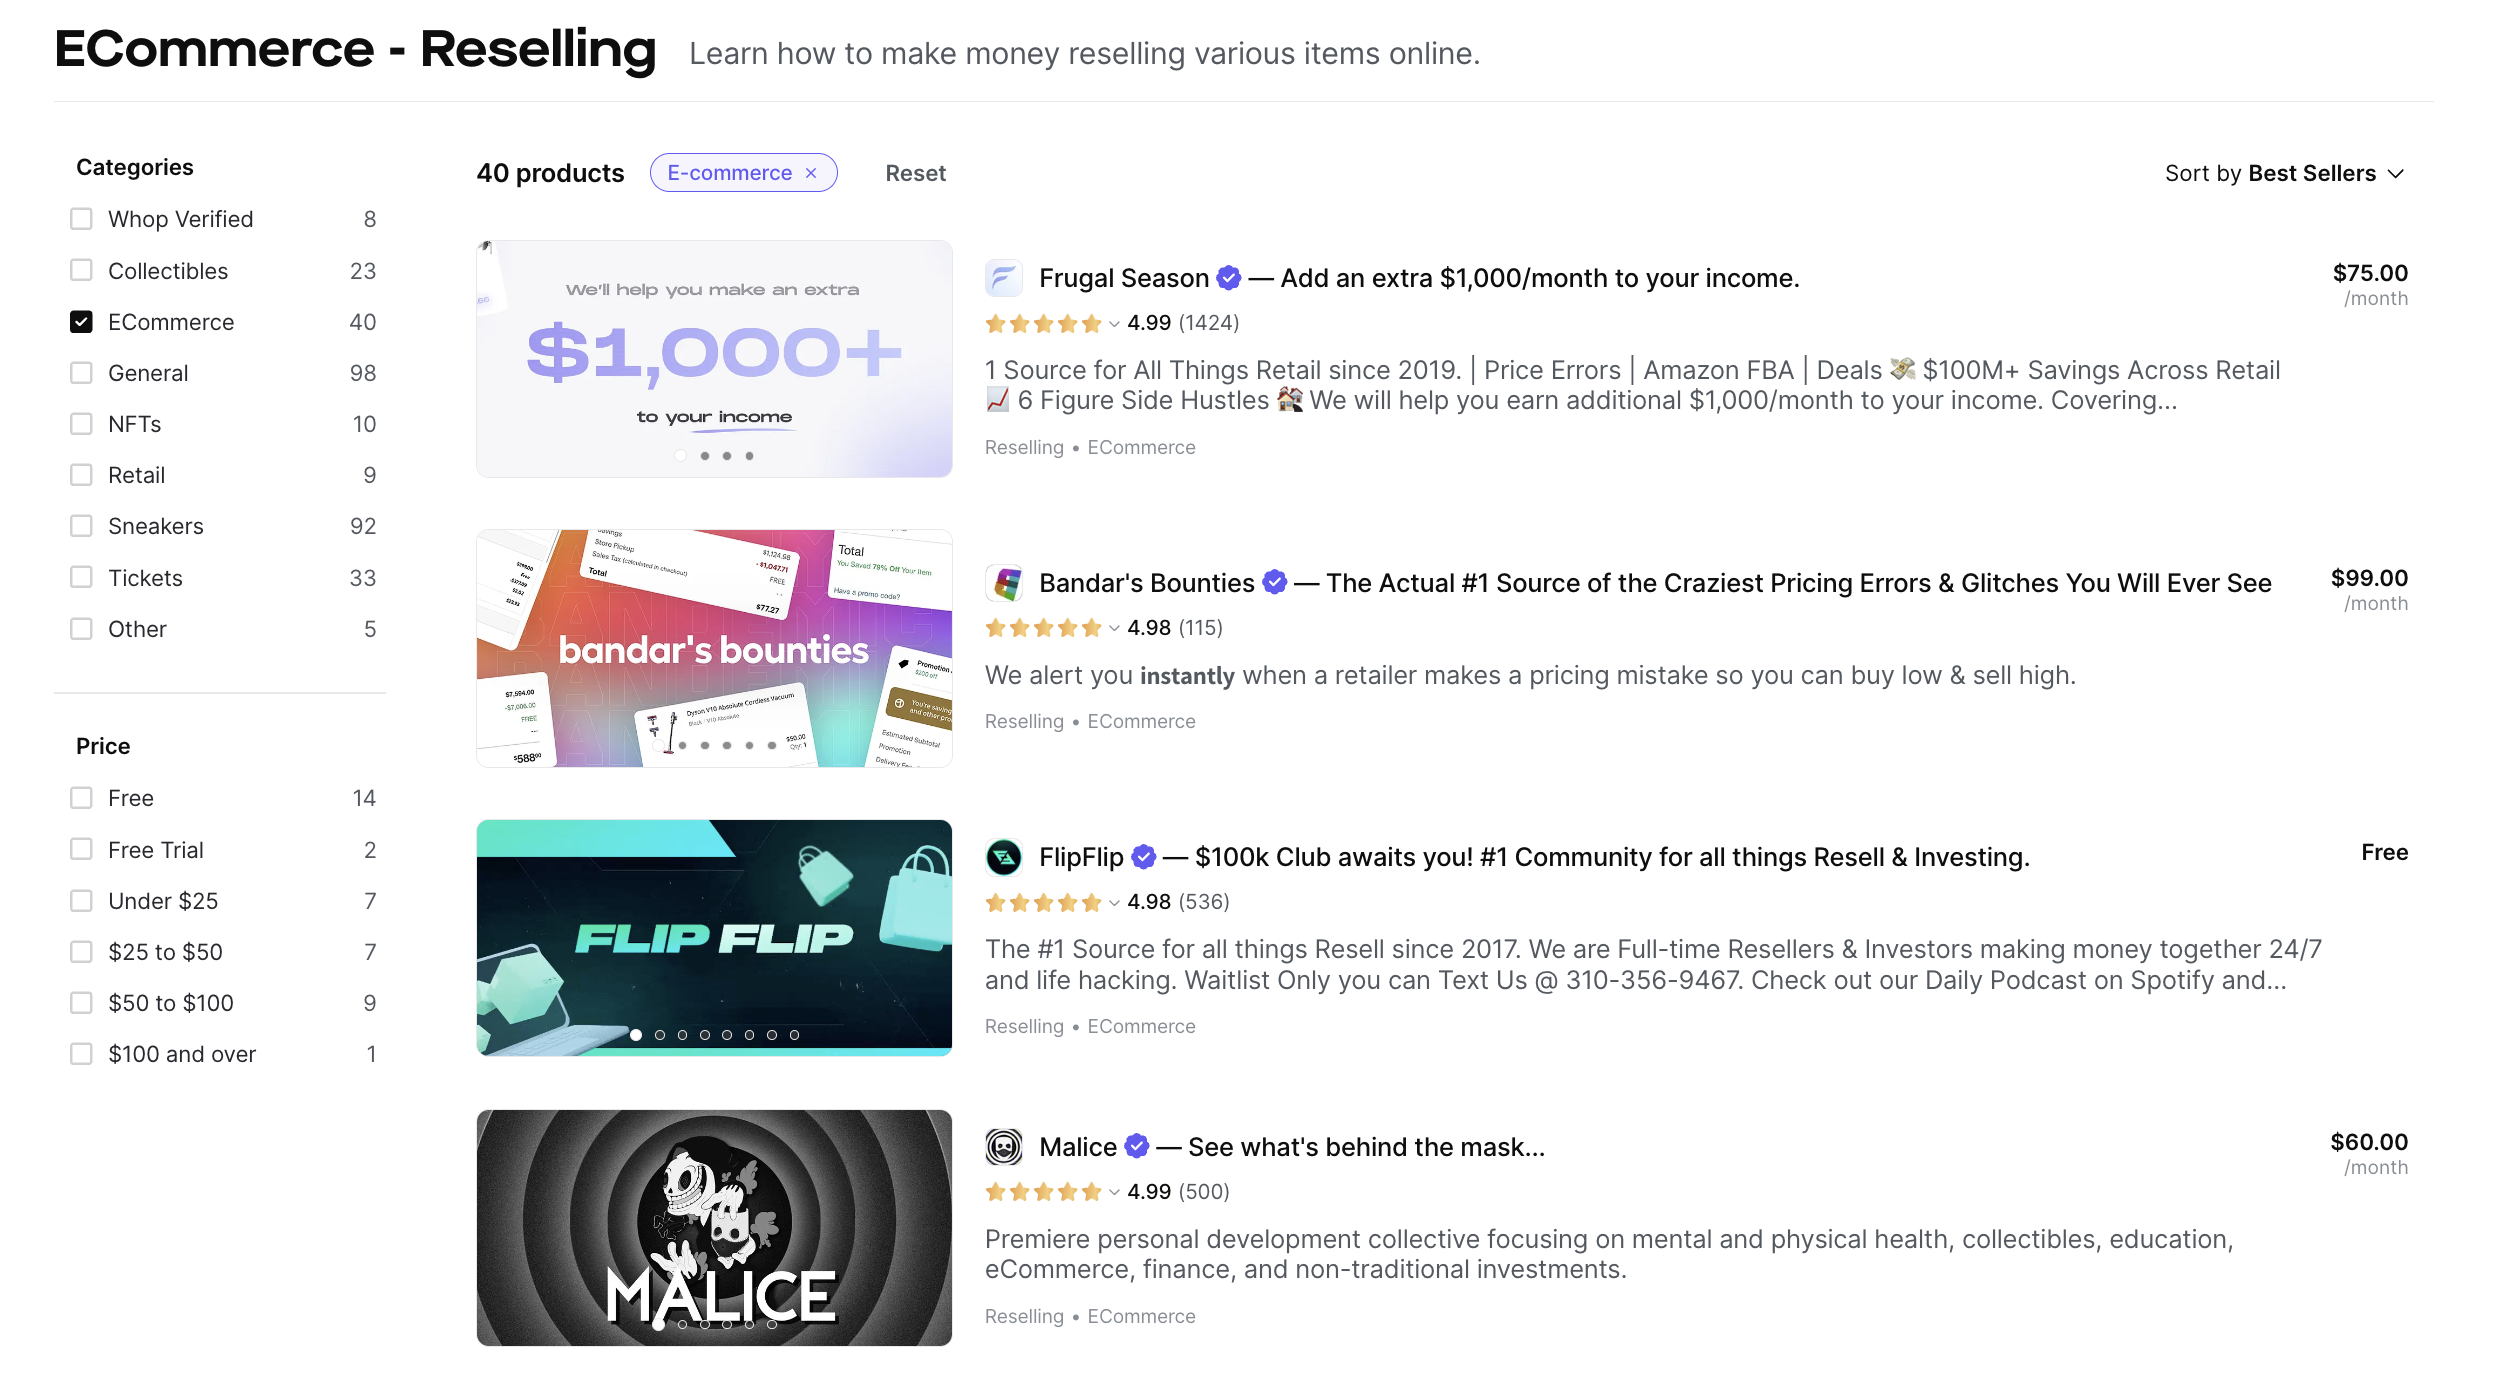The width and height of the screenshot is (2502, 1390).
Task: Select the FlipFlip logo icon
Action: (1003, 857)
